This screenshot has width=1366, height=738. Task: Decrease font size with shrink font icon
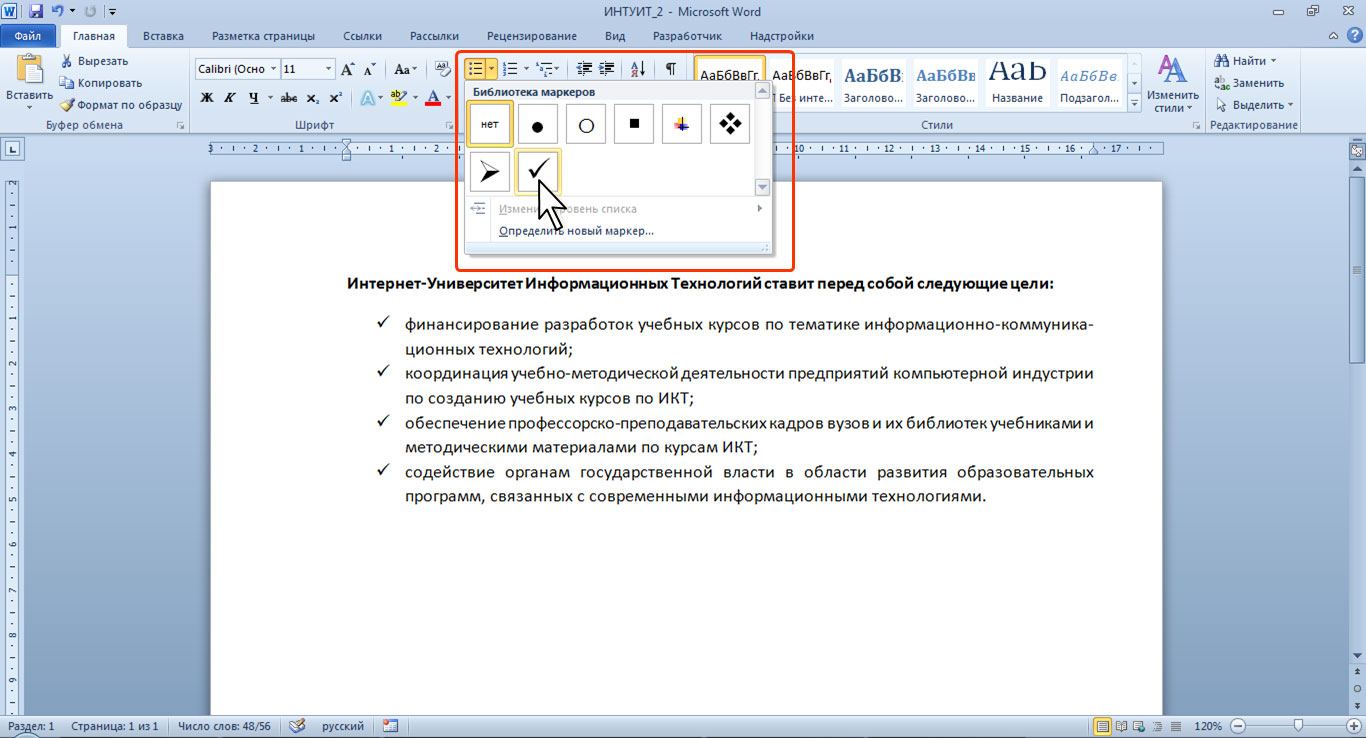[370, 69]
